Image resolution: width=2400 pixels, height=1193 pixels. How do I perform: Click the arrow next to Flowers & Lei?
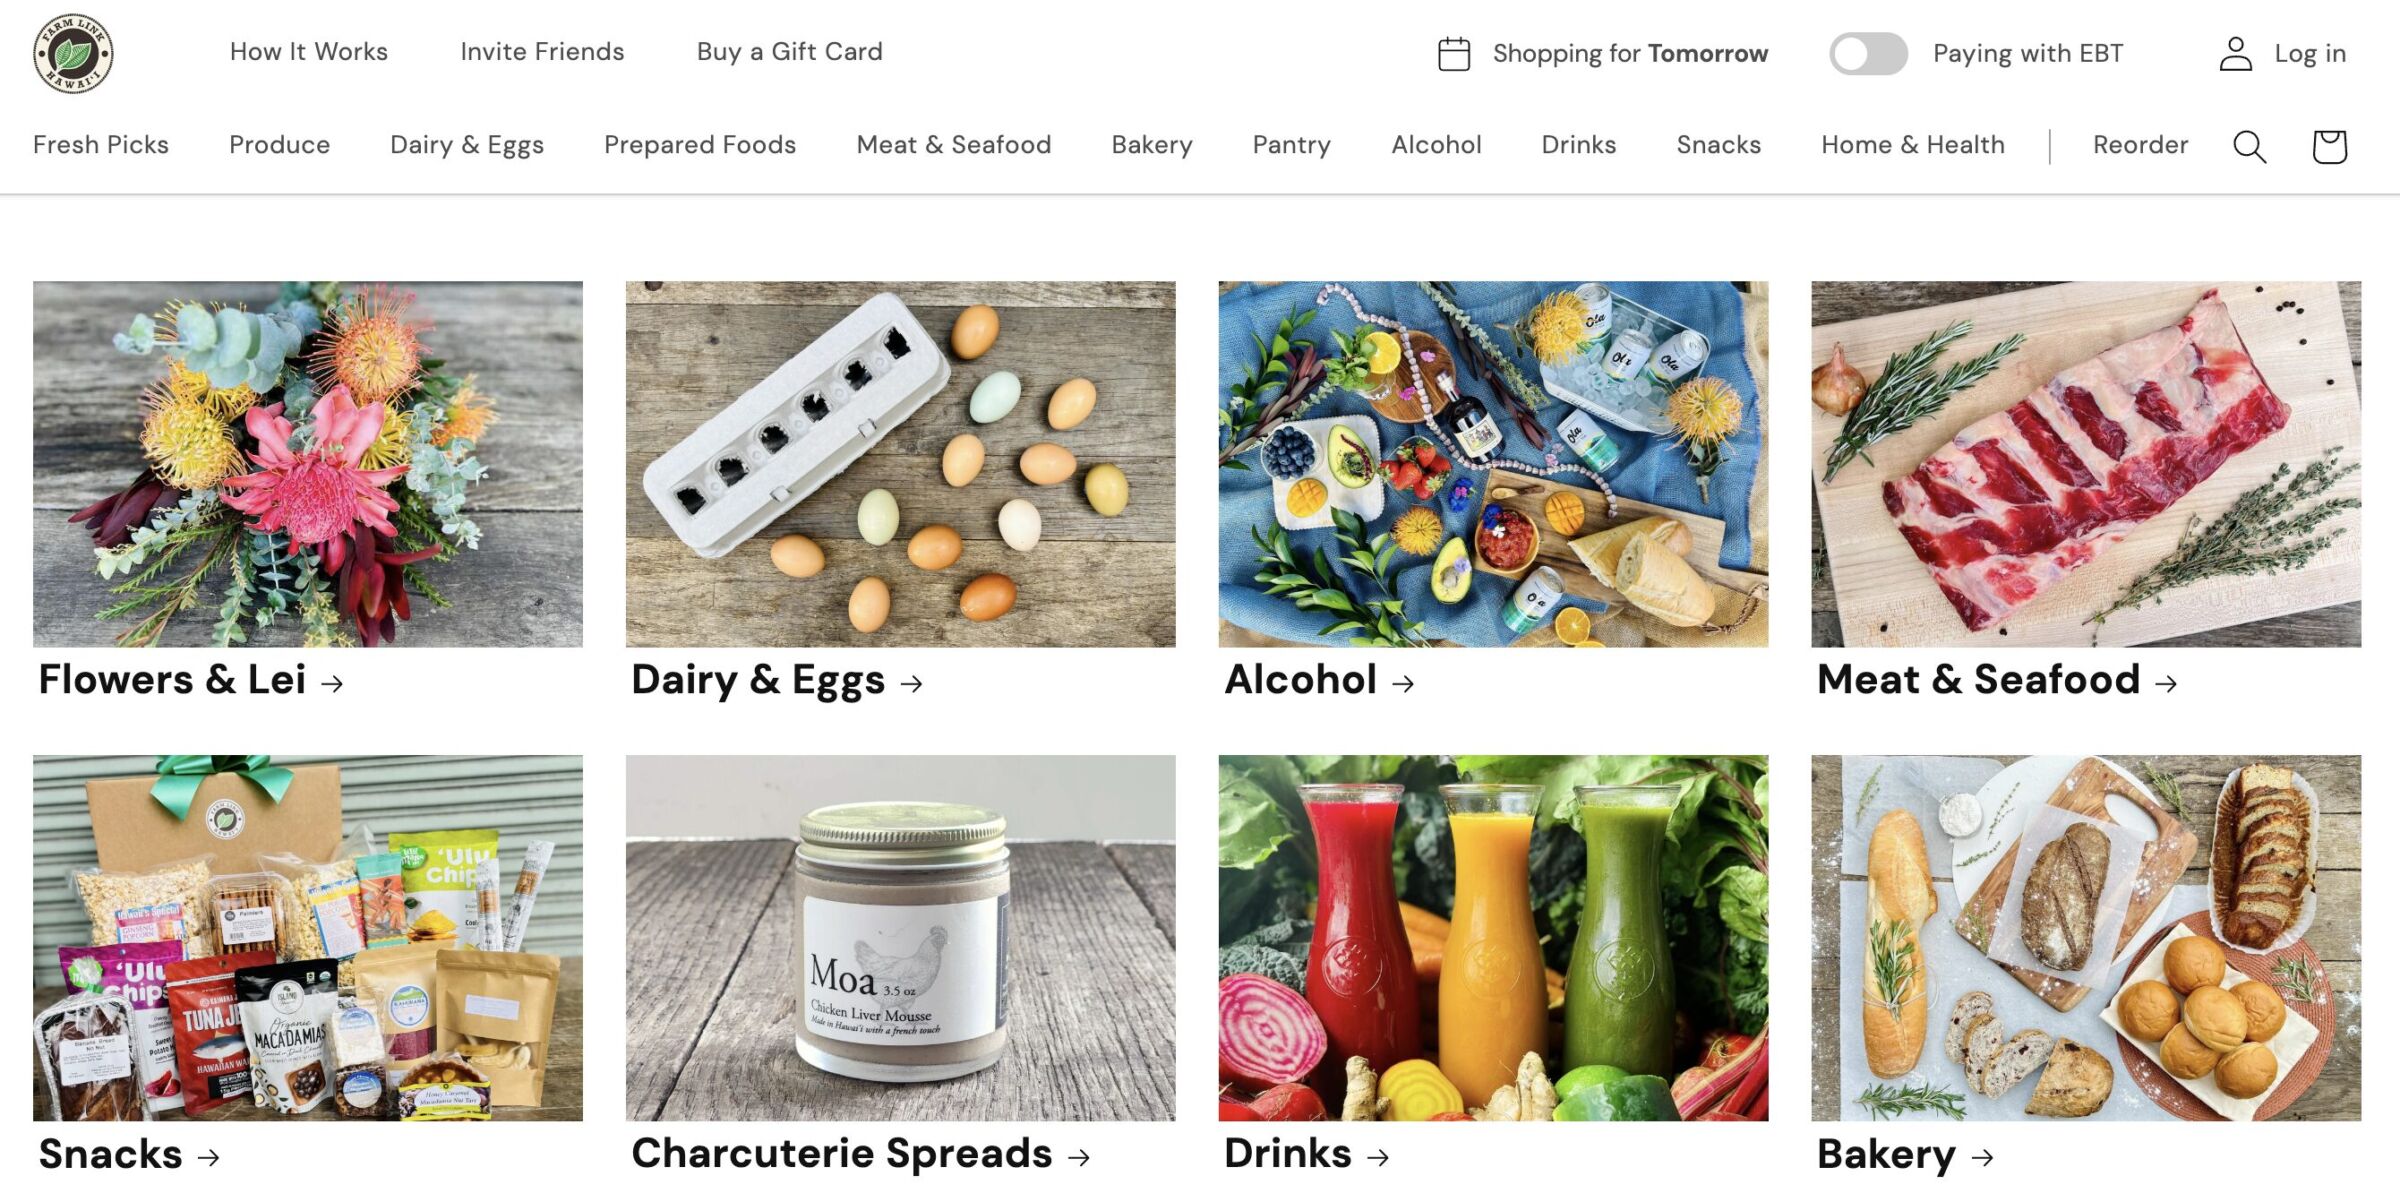click(332, 683)
